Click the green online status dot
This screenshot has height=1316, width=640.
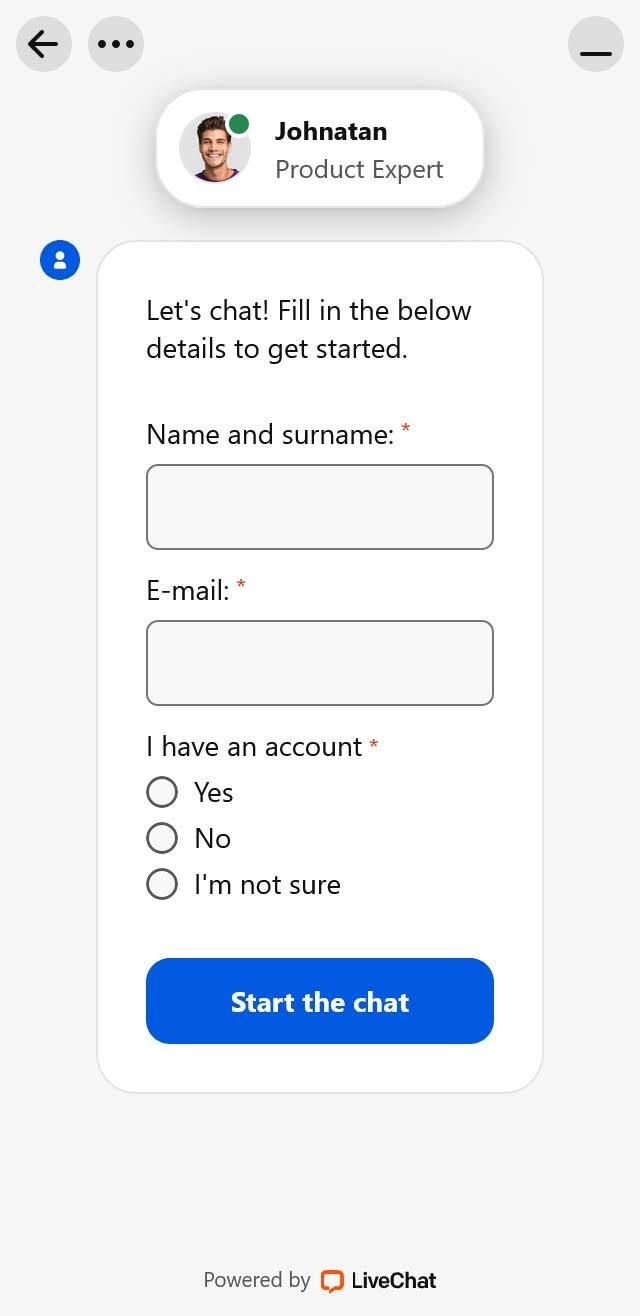coord(239,124)
